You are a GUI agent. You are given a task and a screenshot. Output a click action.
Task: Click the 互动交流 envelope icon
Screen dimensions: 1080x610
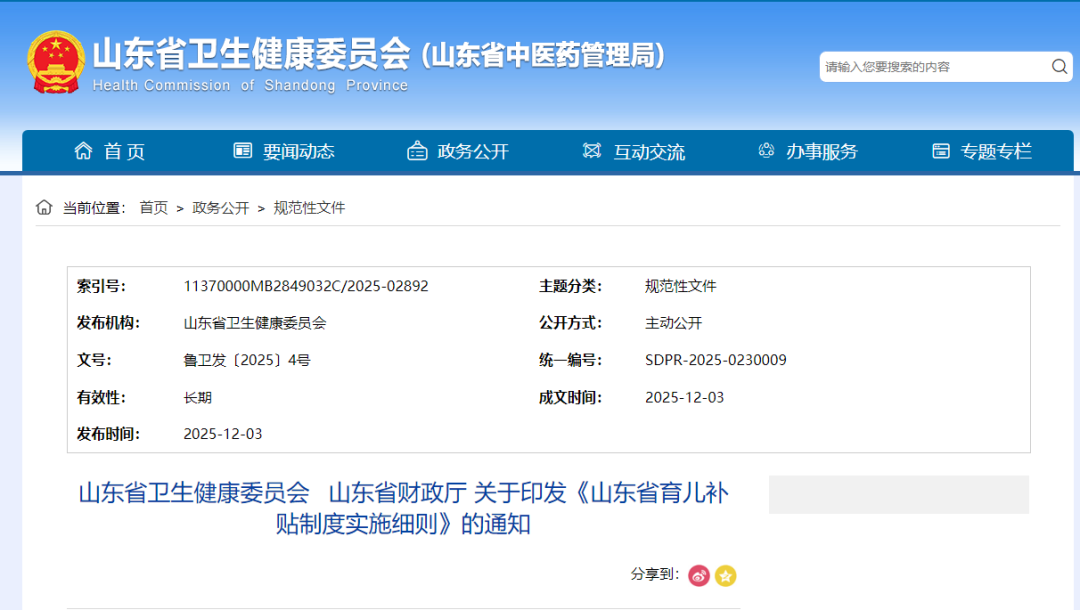tap(592, 150)
